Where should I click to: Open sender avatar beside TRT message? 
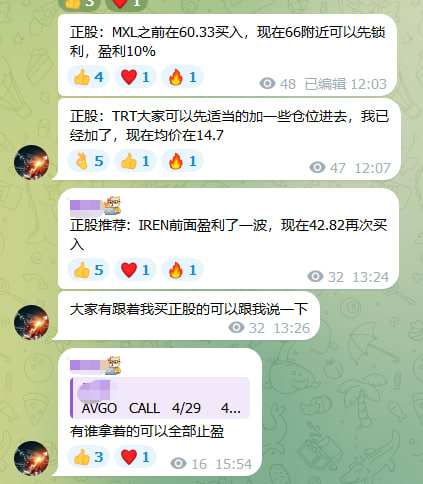32,162
